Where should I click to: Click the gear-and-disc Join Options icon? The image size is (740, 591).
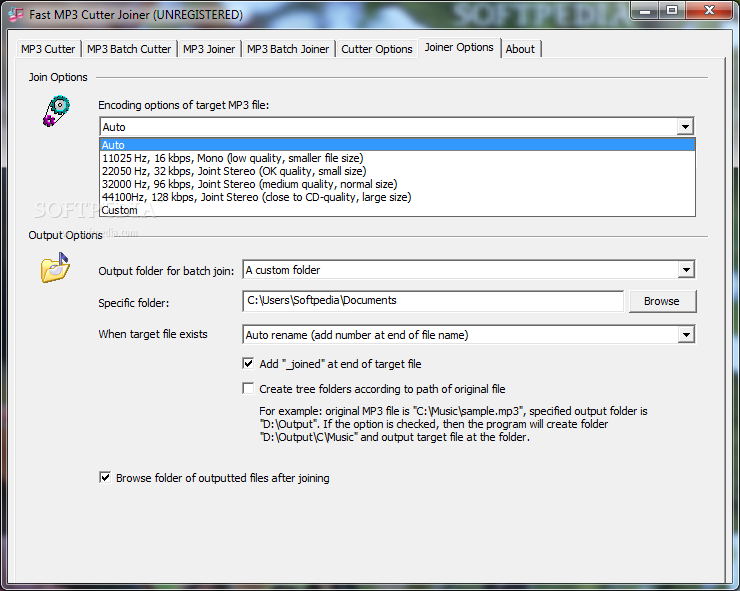point(56,111)
